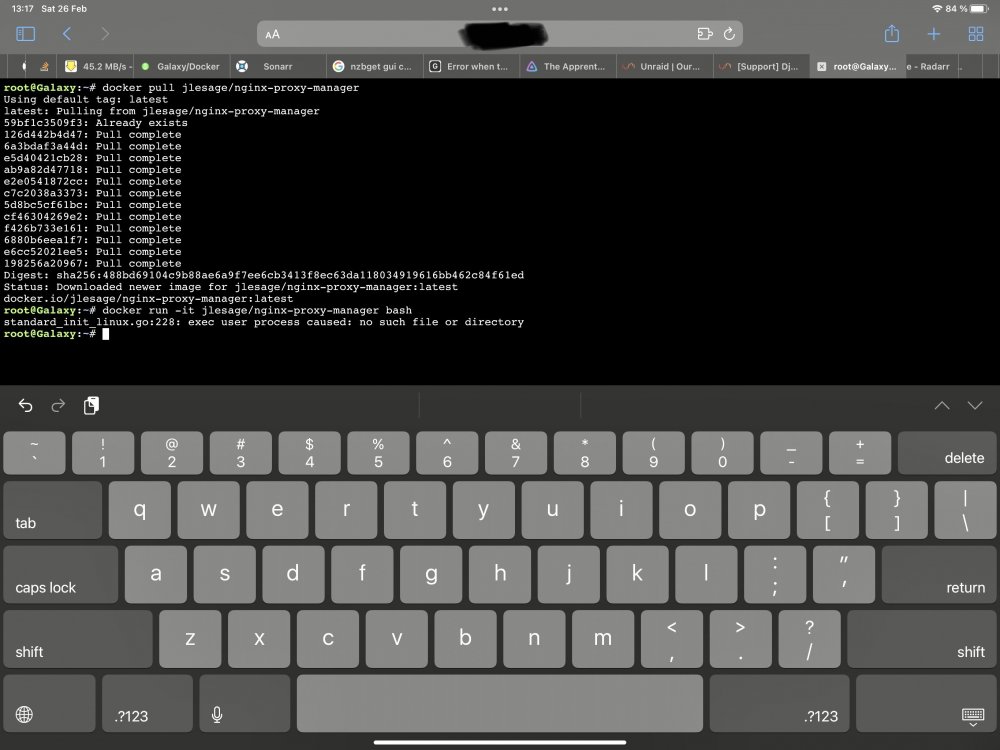This screenshot has width=1000, height=750.
Task: Switch to the Unraid | Our... tab
Action: [663, 66]
